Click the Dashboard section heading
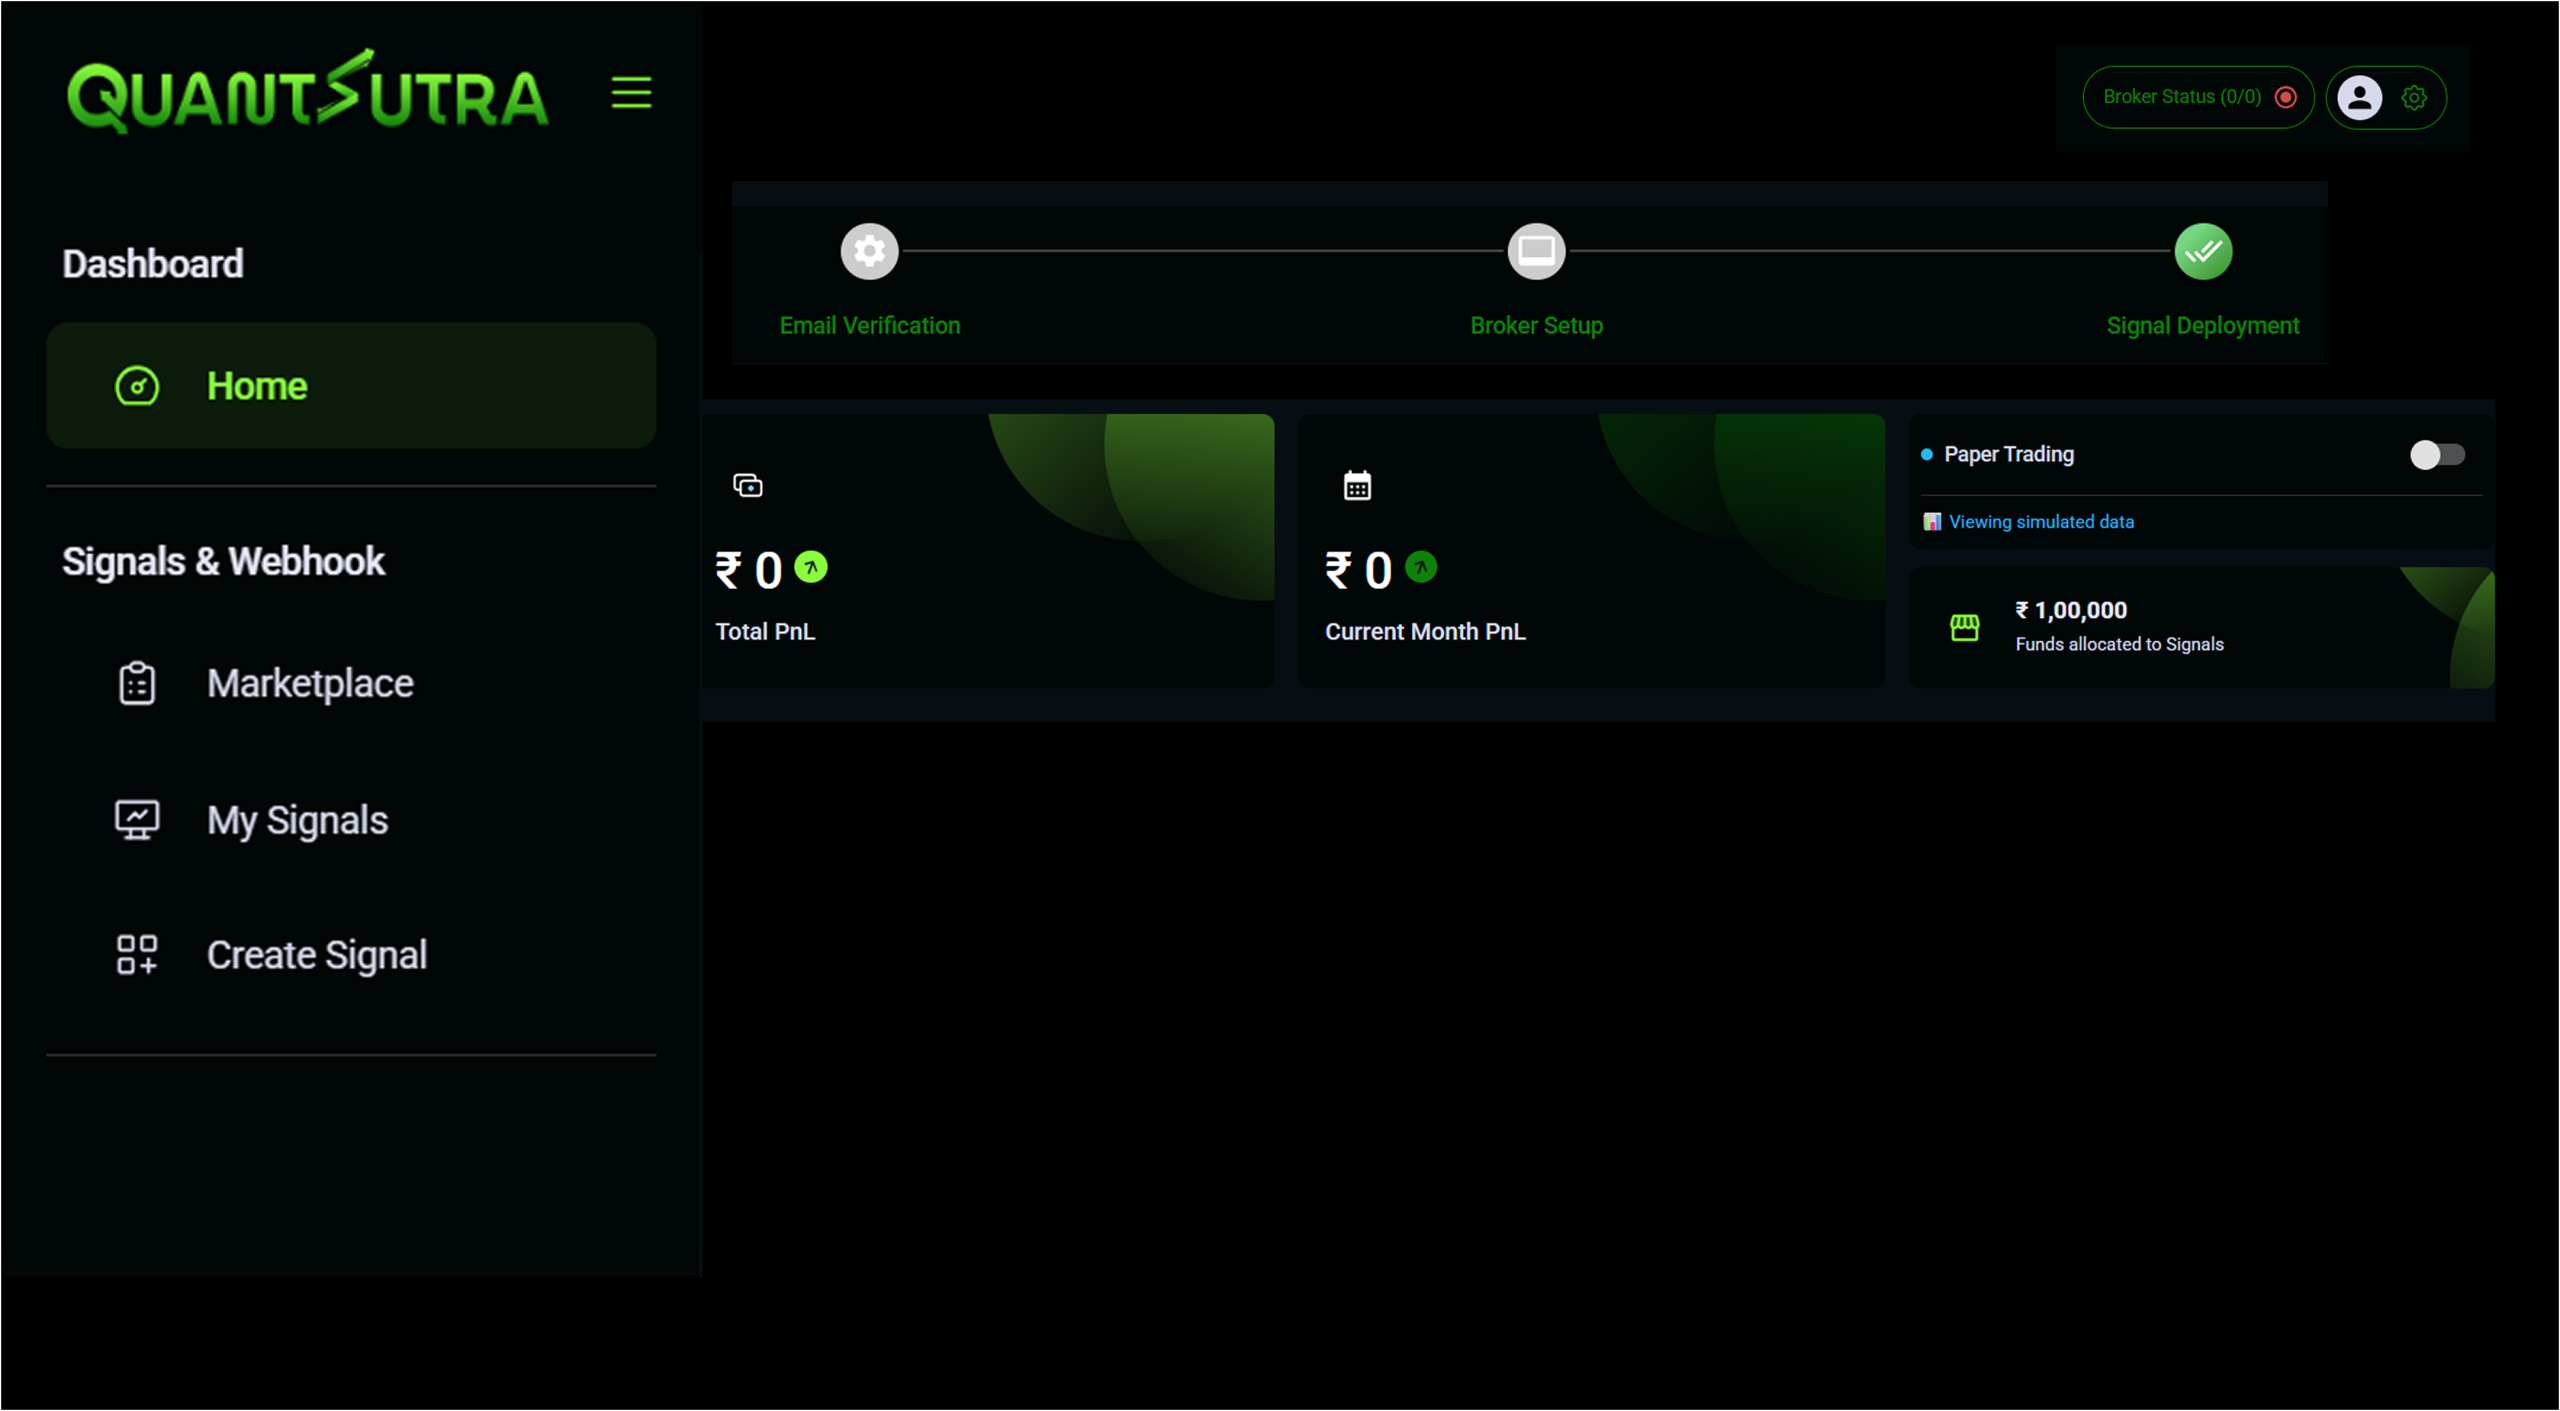2560x1411 pixels. point(153,264)
